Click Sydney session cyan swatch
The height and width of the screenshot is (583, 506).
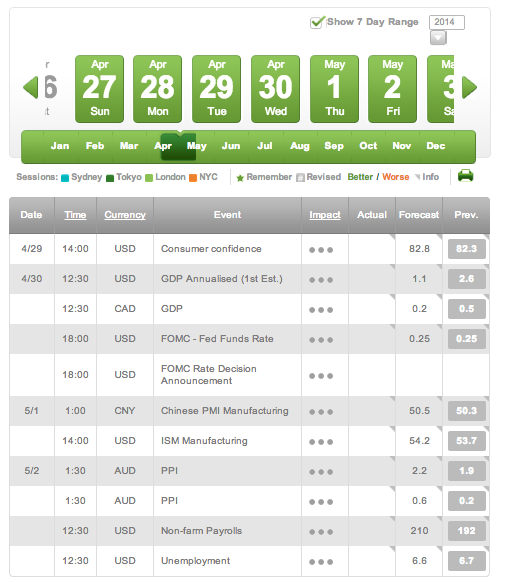[x=65, y=178]
